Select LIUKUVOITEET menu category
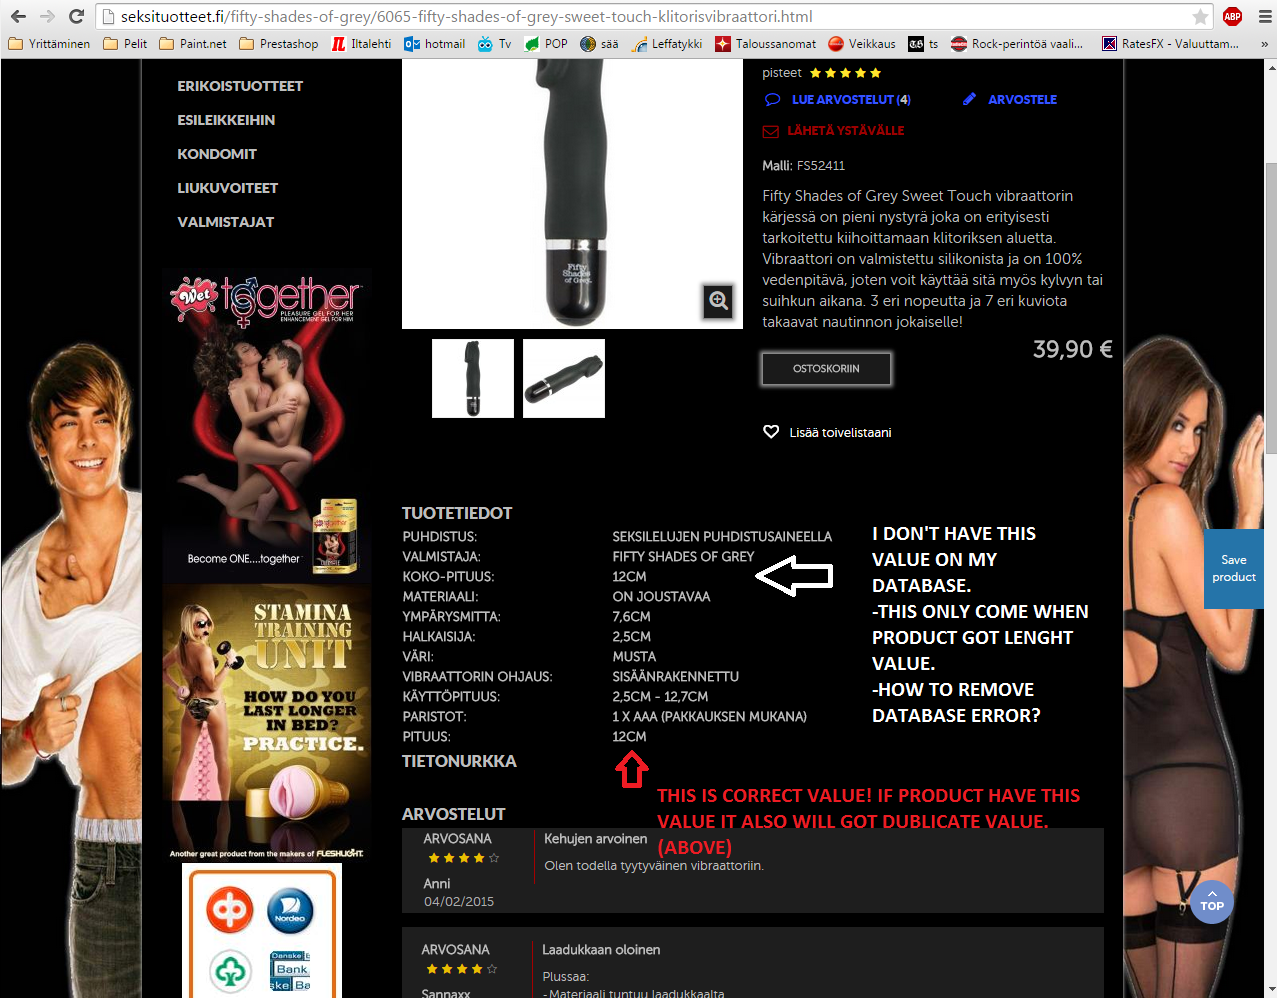 (228, 188)
